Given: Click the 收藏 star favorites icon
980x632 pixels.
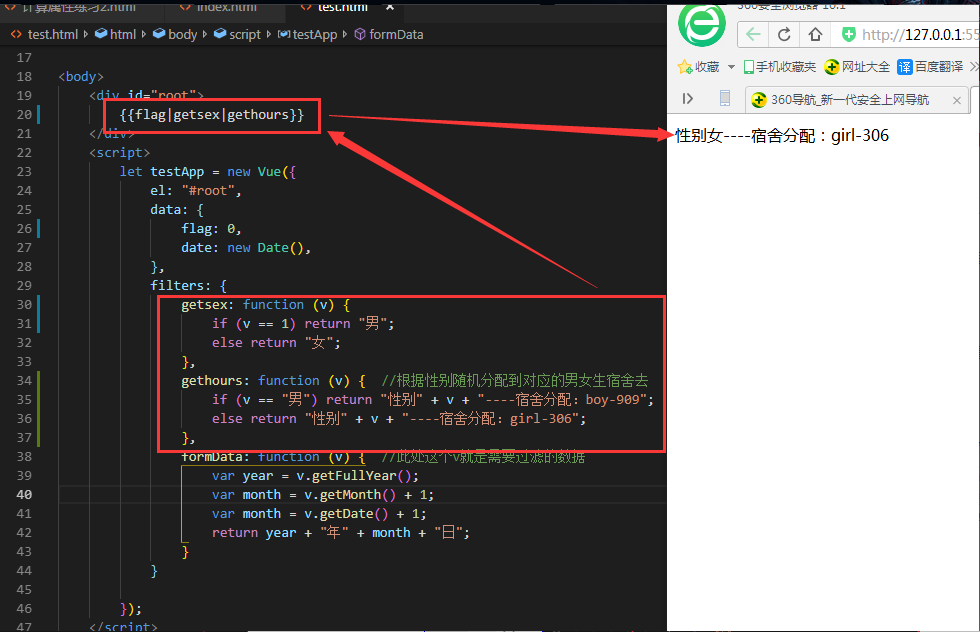Looking at the screenshot, I should click(x=685, y=67).
